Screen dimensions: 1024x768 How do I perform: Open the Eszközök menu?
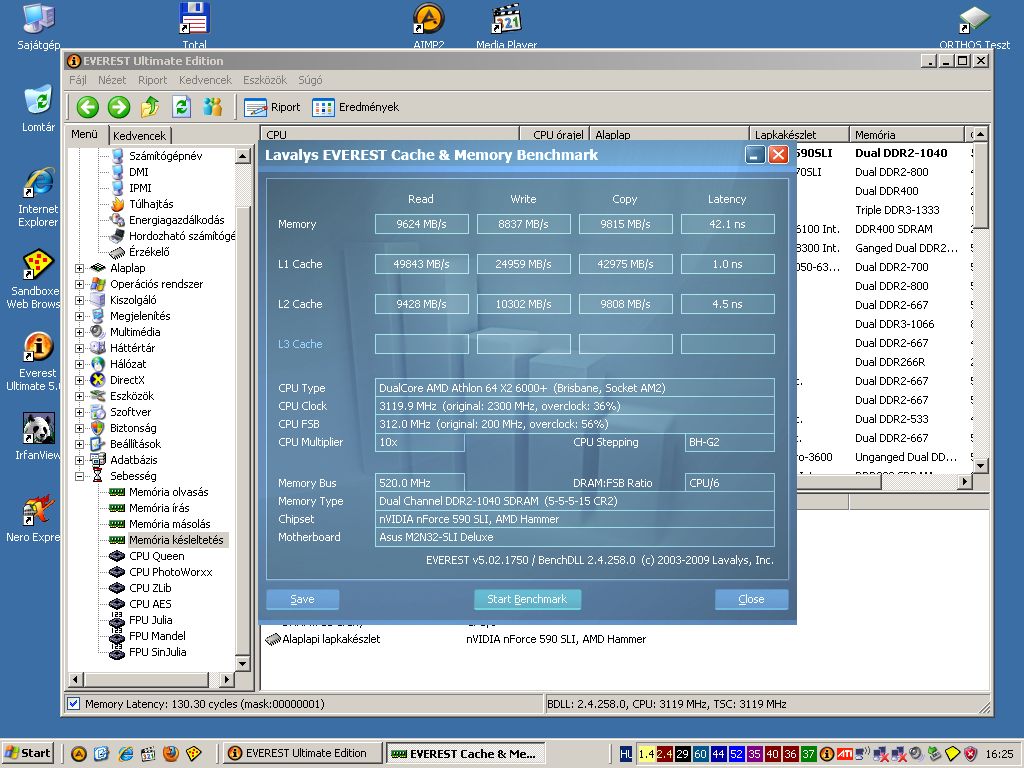pyautogui.click(x=264, y=80)
